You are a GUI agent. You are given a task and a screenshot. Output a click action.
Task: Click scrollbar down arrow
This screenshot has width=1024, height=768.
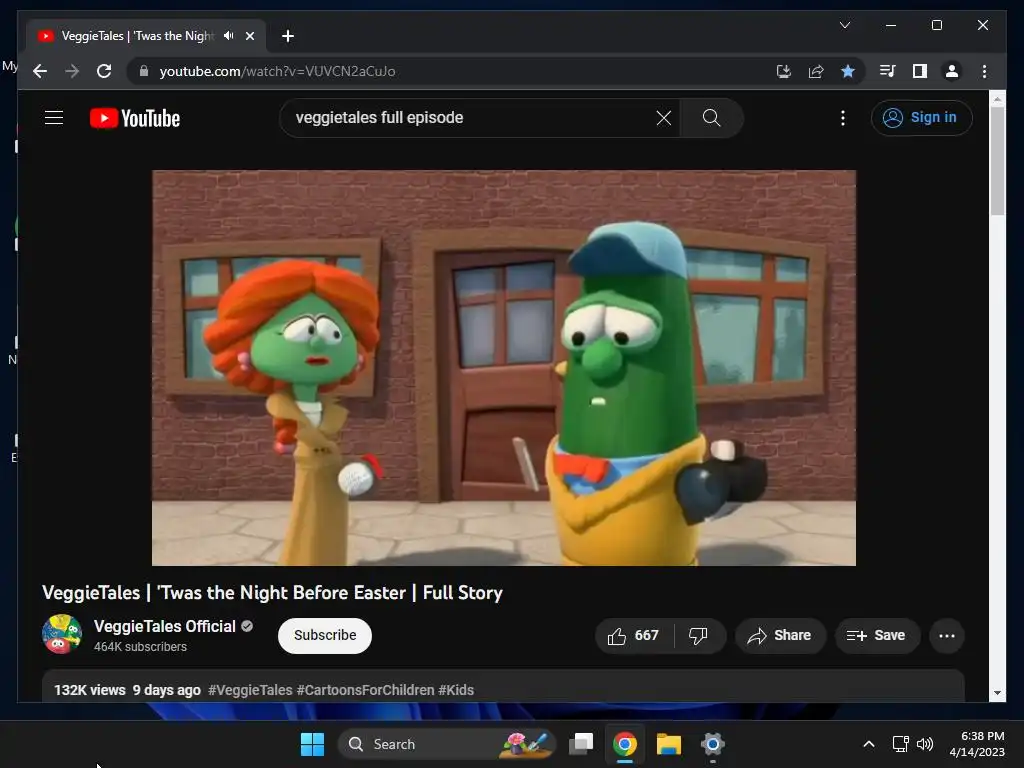point(997,693)
